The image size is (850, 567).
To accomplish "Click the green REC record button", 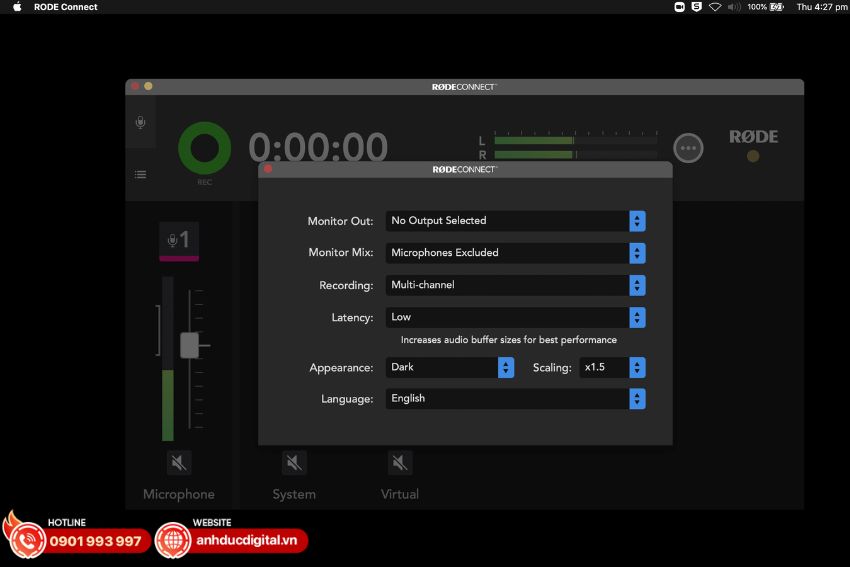I will [204, 148].
